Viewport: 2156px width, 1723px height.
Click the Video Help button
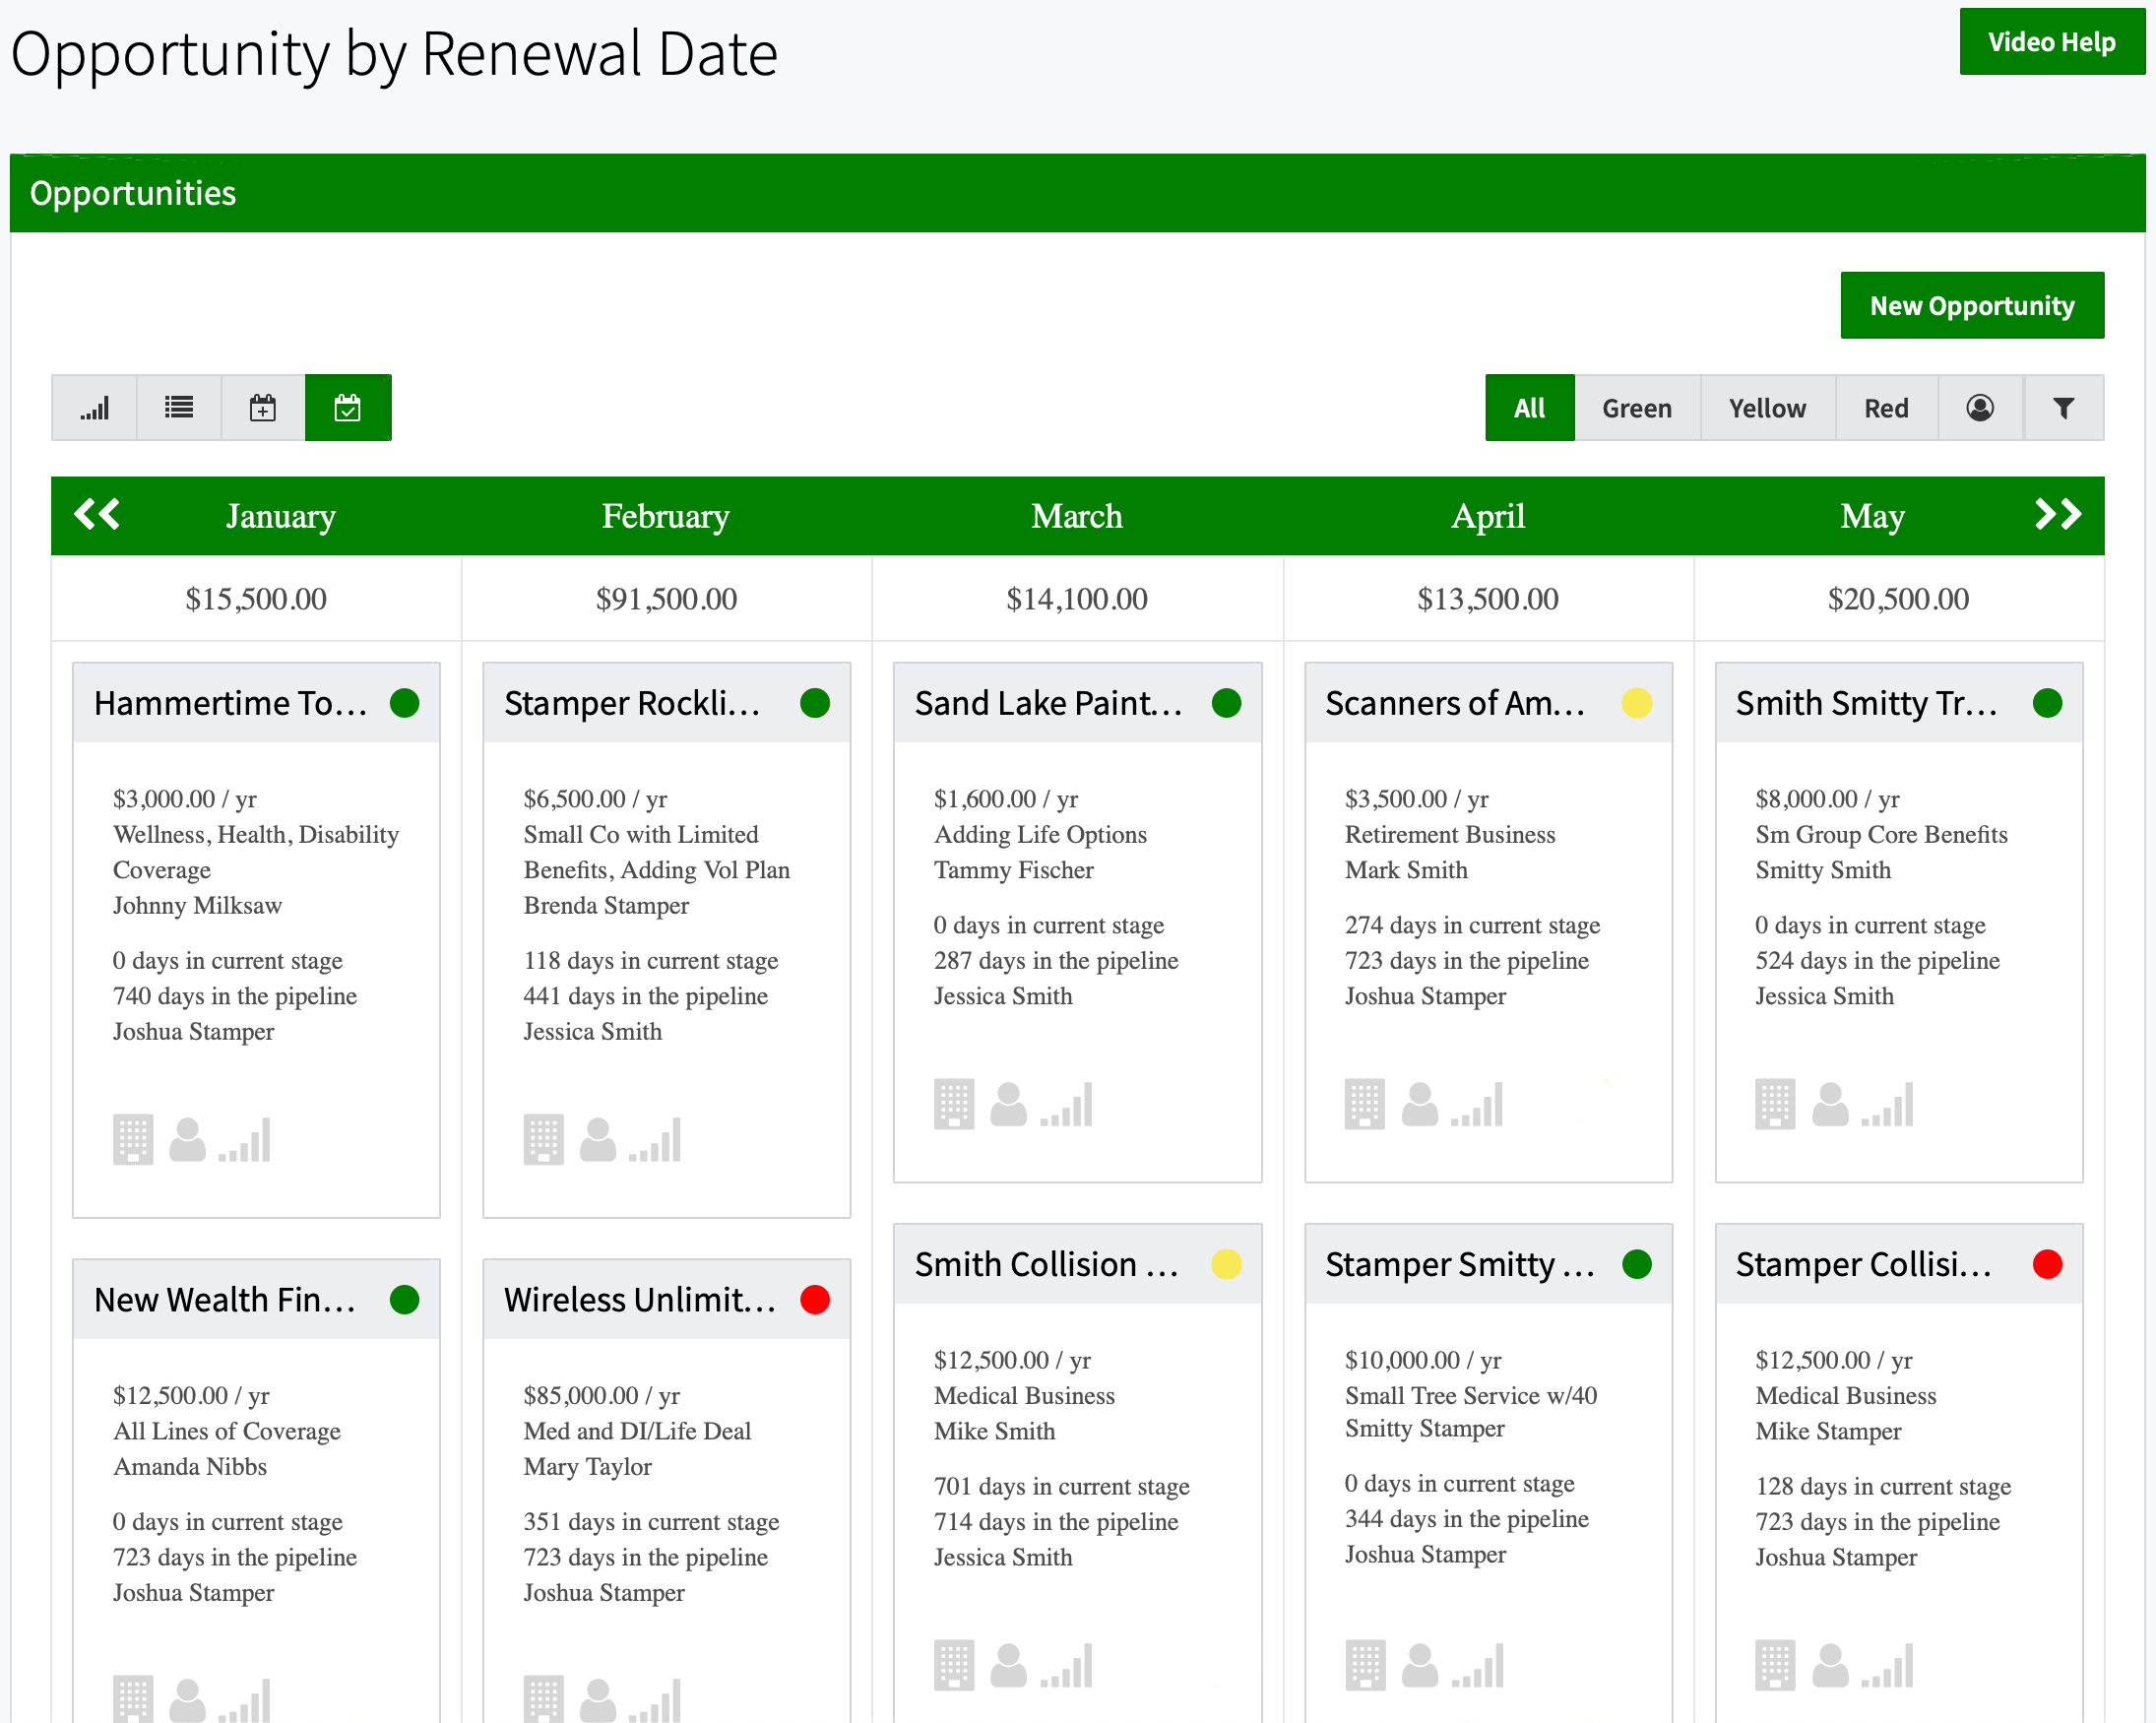point(2052,42)
